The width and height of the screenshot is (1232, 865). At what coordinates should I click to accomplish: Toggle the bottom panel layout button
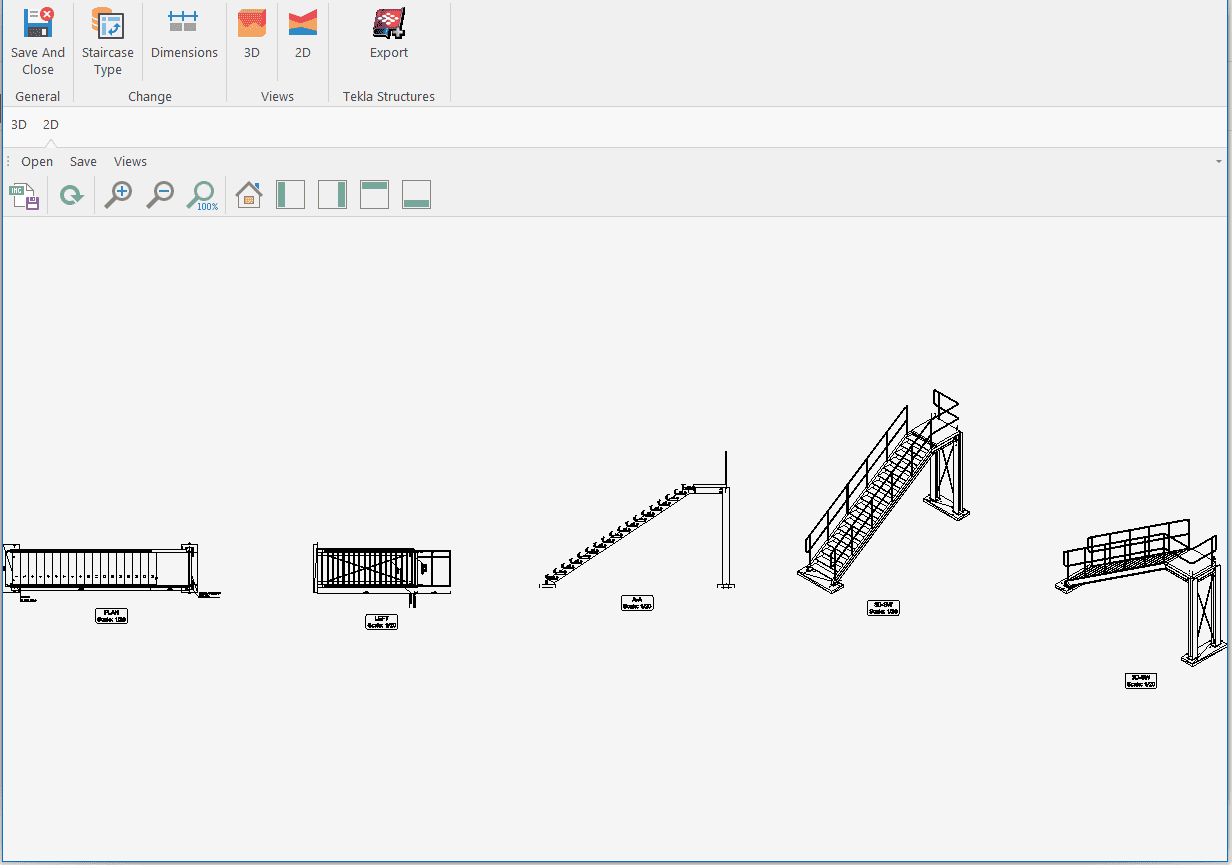[x=416, y=195]
